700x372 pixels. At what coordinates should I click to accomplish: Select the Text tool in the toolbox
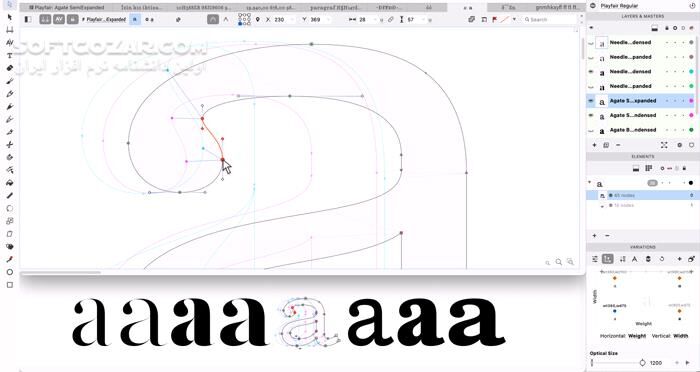(x=10, y=55)
